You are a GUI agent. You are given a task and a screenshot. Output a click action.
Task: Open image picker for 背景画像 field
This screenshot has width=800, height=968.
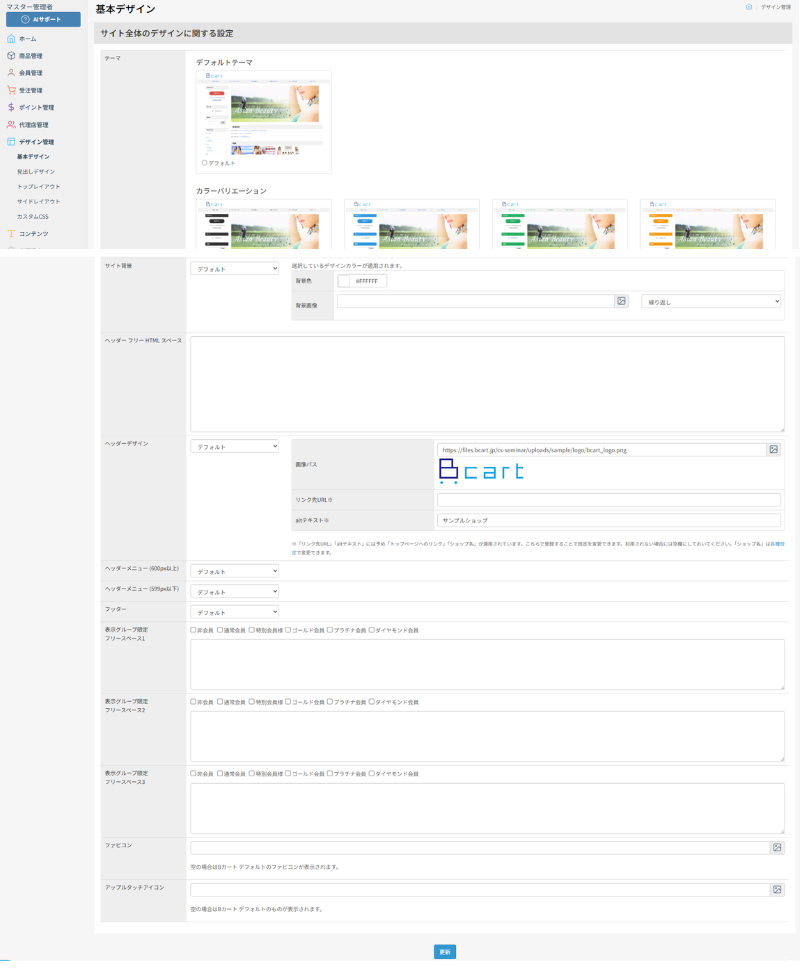621,301
